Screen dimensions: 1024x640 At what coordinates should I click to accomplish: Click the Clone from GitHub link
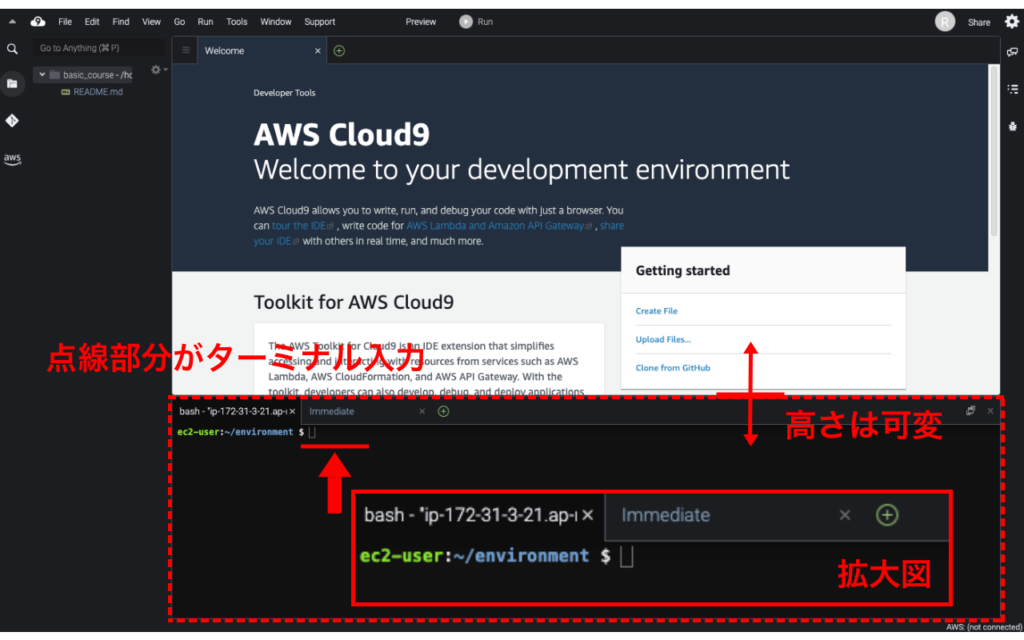point(673,368)
